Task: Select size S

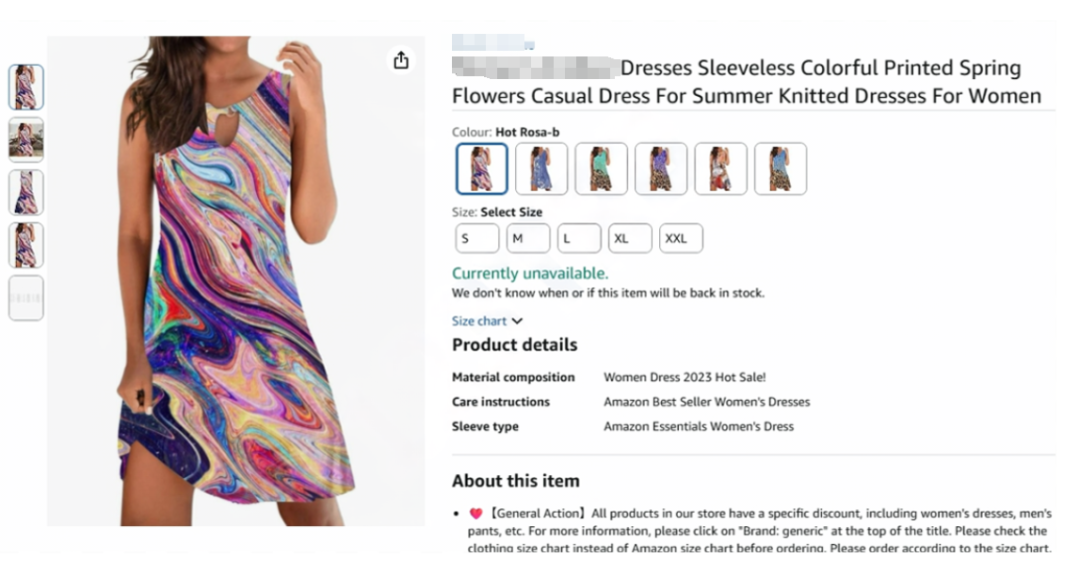Action: coord(477,238)
